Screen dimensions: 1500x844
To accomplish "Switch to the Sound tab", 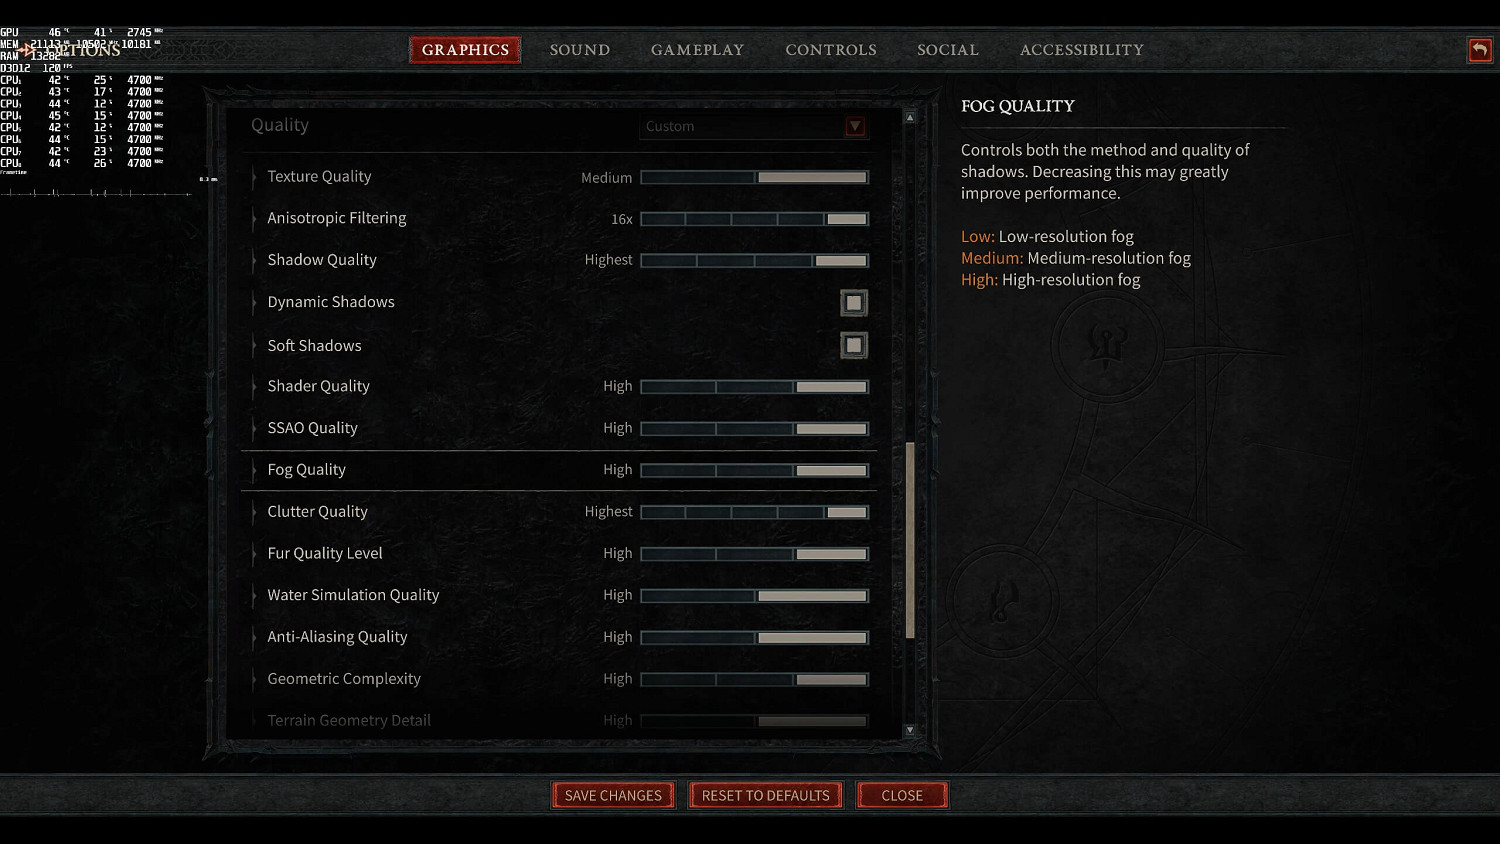I will point(580,50).
